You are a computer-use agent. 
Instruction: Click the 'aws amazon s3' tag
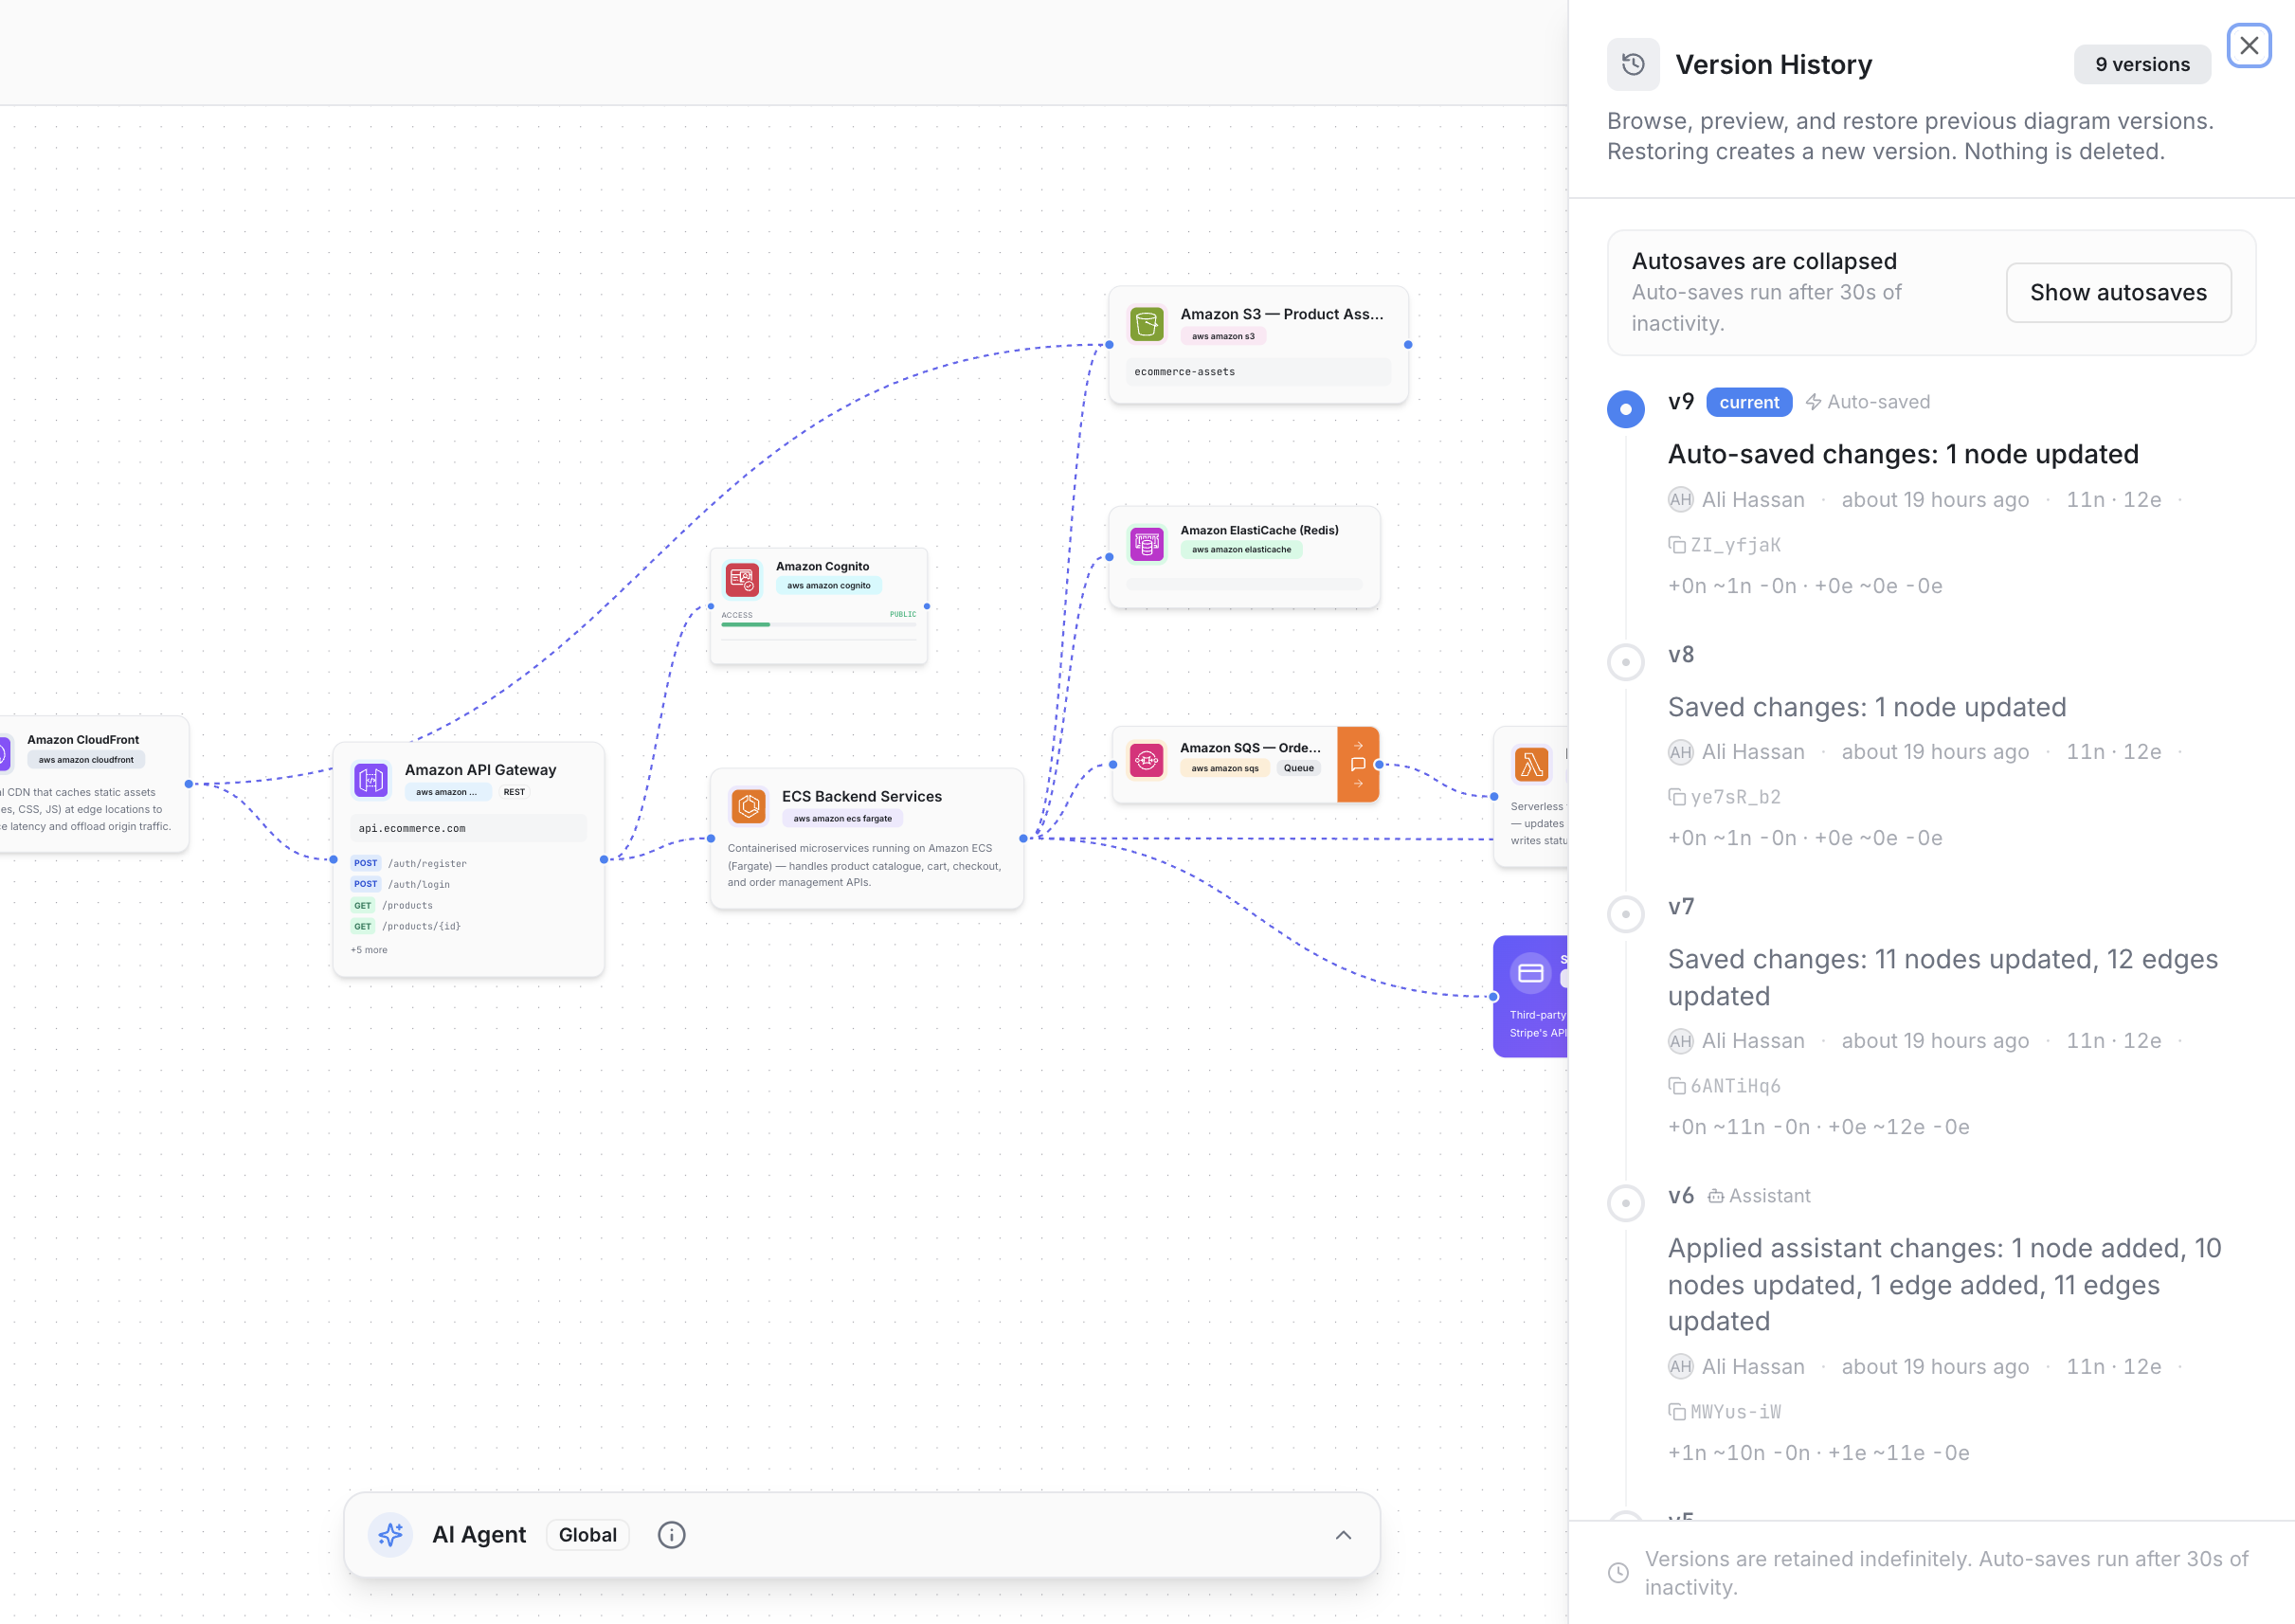1222,336
